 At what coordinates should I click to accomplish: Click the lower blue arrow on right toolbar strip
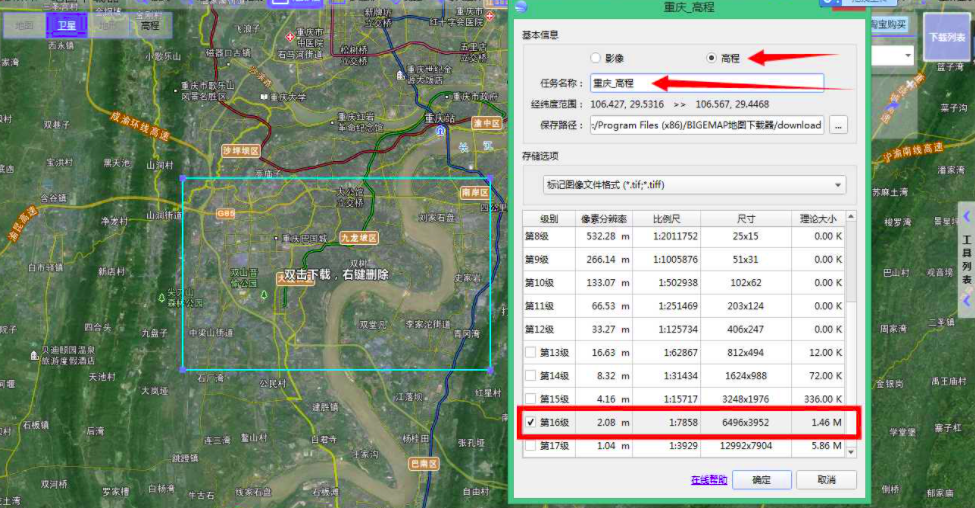pyautogui.click(x=966, y=301)
